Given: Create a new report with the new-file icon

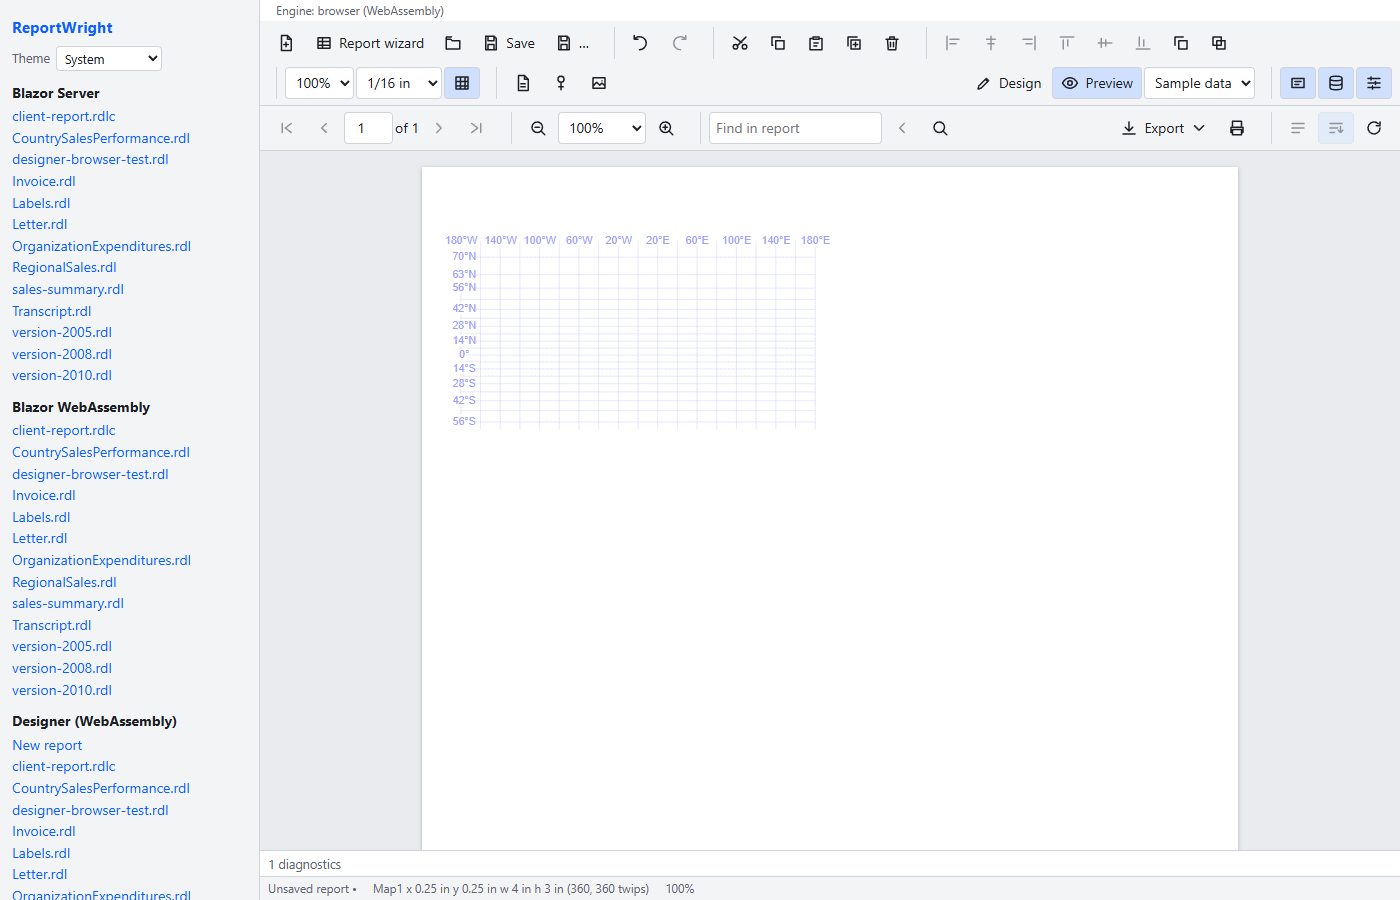Looking at the screenshot, I should click(286, 43).
